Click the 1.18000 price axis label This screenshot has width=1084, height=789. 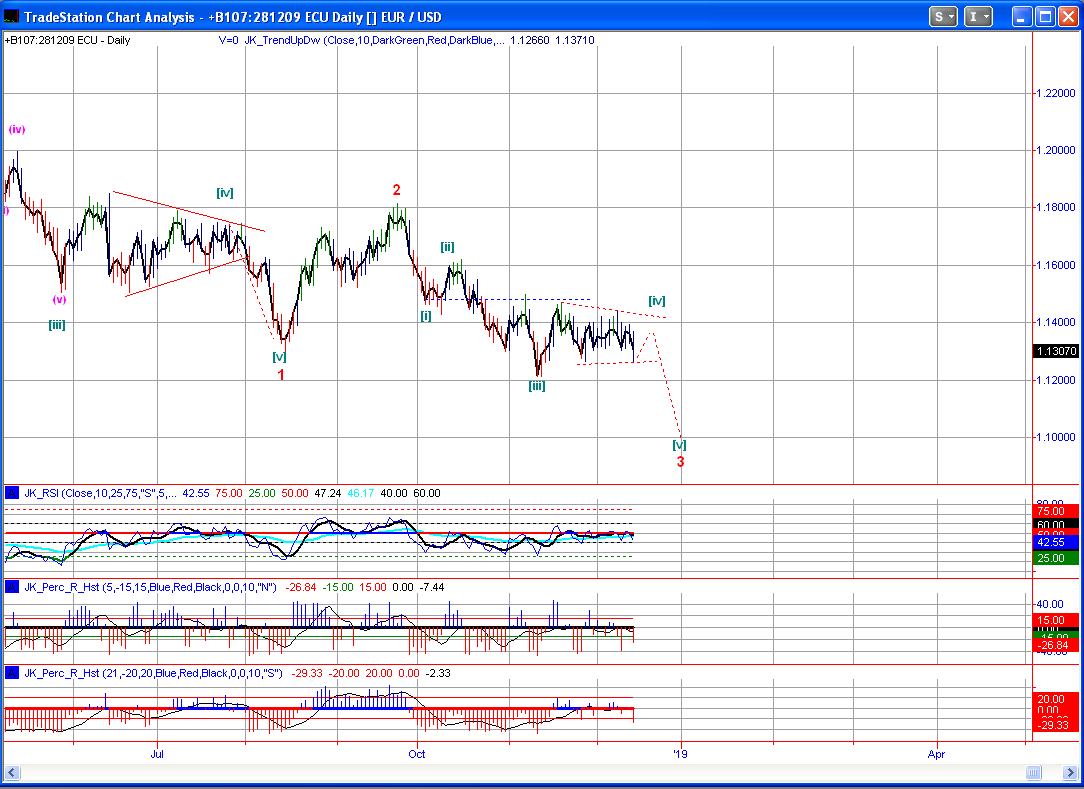click(1056, 207)
